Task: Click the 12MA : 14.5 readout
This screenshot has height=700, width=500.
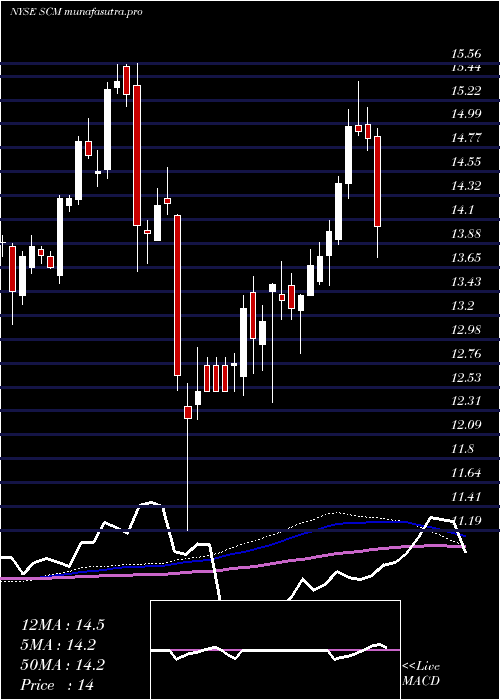Action: (63, 625)
